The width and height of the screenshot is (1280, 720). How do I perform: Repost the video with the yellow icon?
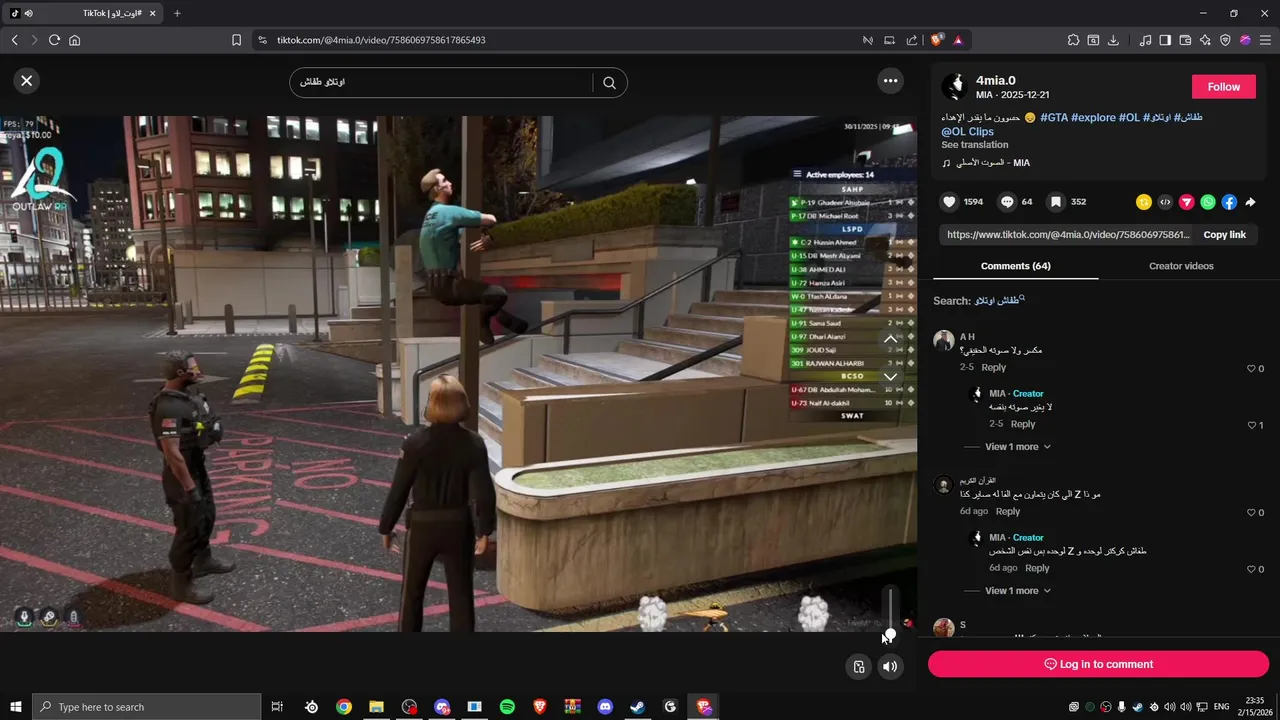(1144, 202)
